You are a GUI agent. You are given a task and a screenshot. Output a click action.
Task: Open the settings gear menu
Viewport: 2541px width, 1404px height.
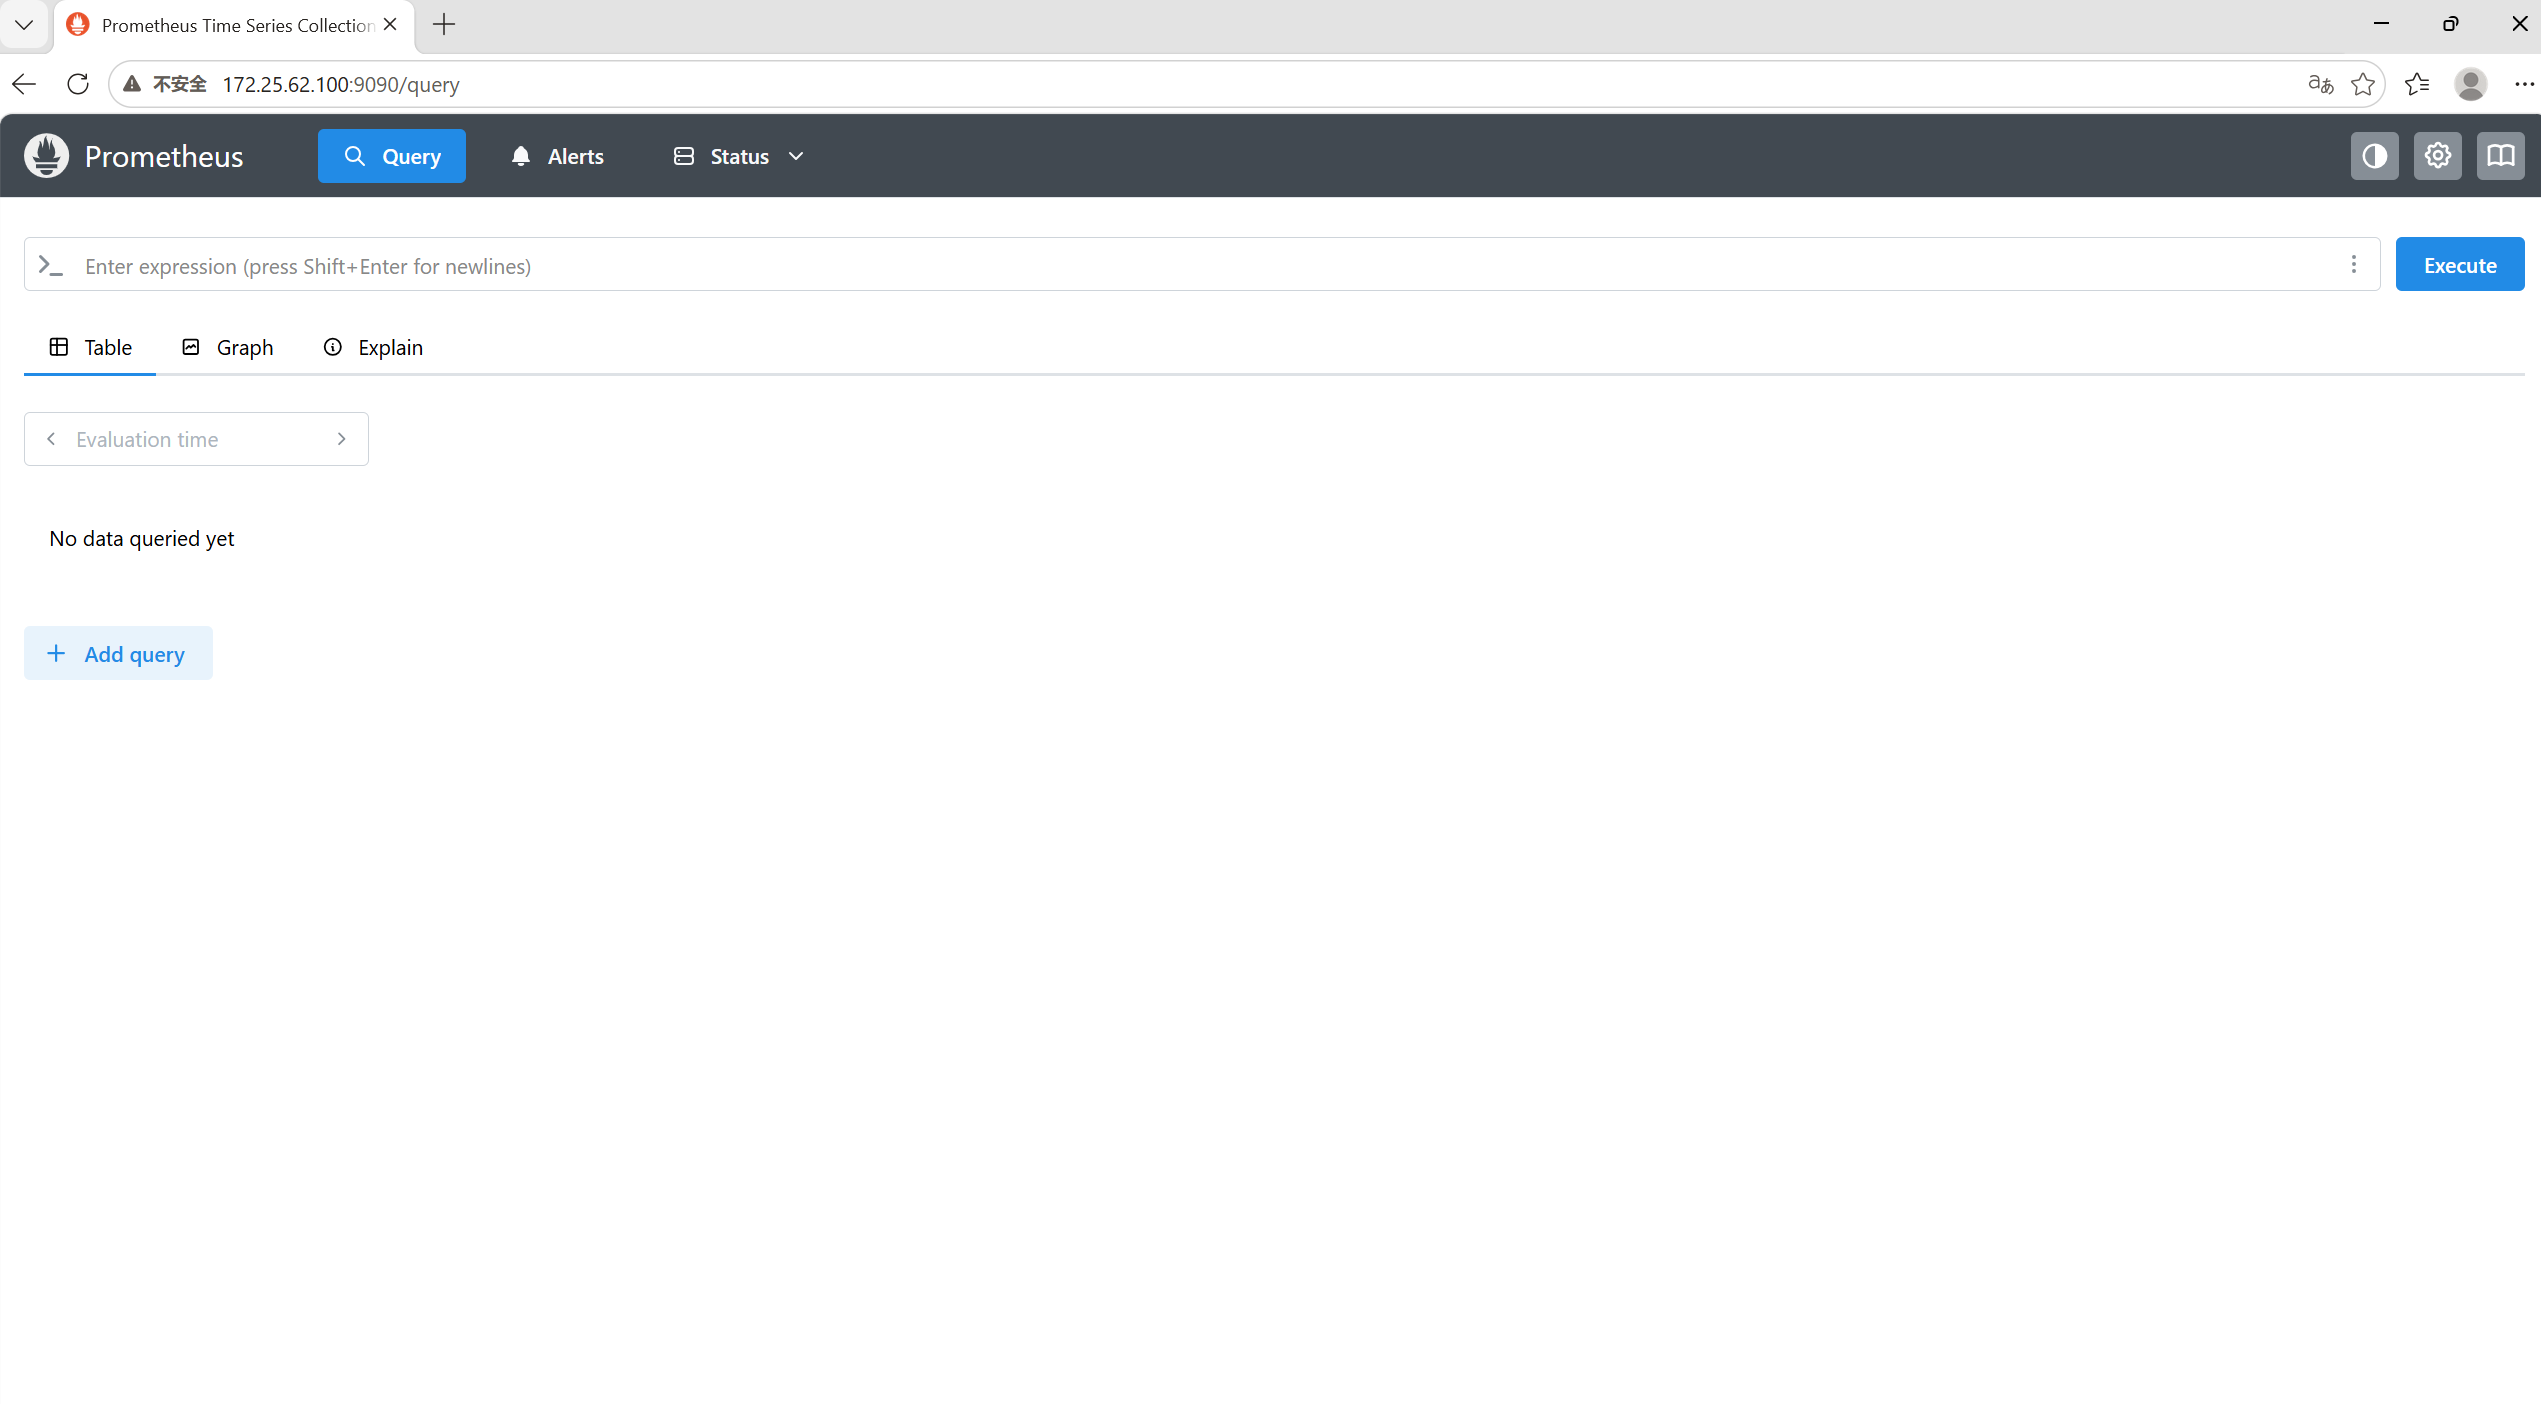point(2437,156)
